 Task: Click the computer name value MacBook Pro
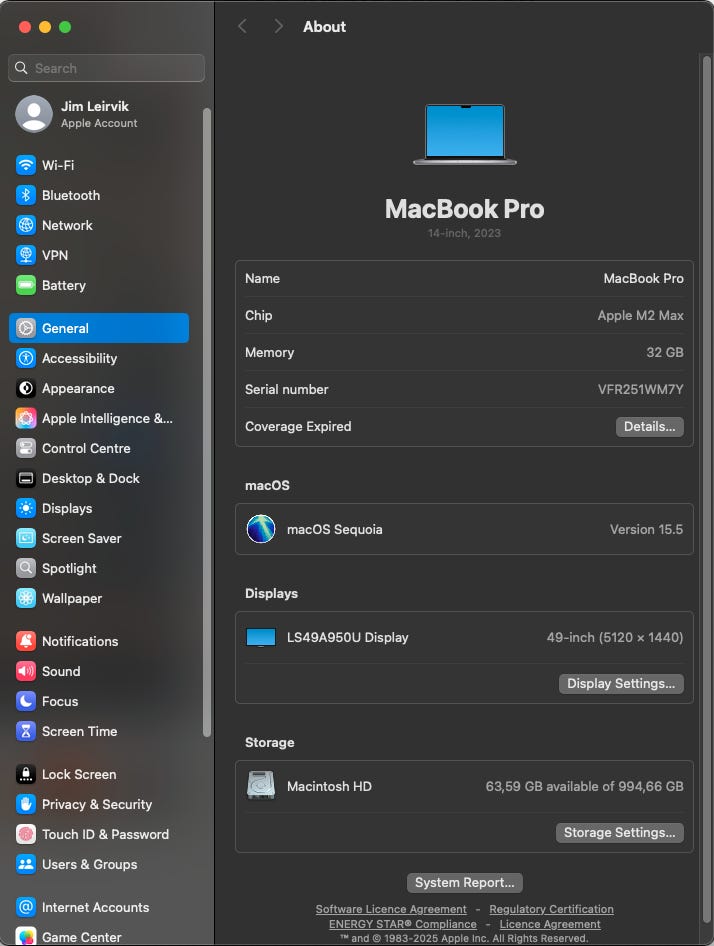[643, 279]
